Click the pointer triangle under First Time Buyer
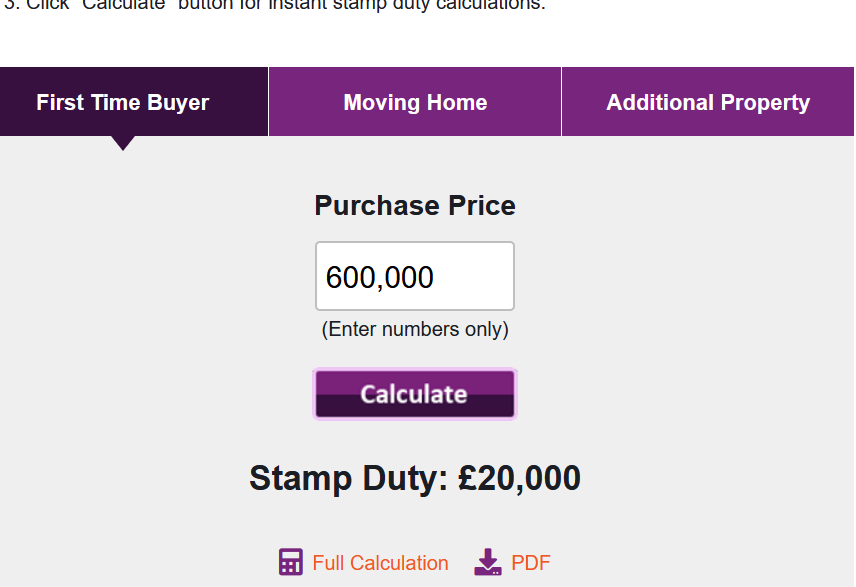Viewport: 856px width, 587px height. pyautogui.click(x=123, y=143)
